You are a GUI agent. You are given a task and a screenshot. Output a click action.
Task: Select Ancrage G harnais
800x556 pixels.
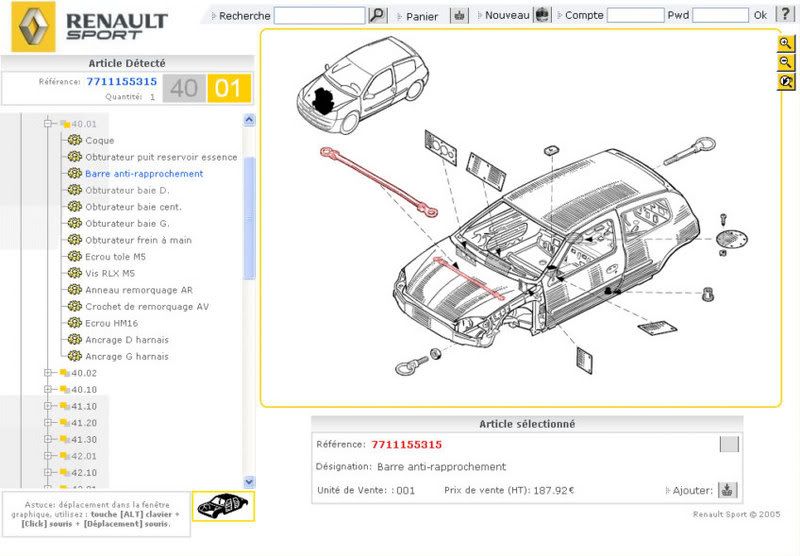click(127, 356)
